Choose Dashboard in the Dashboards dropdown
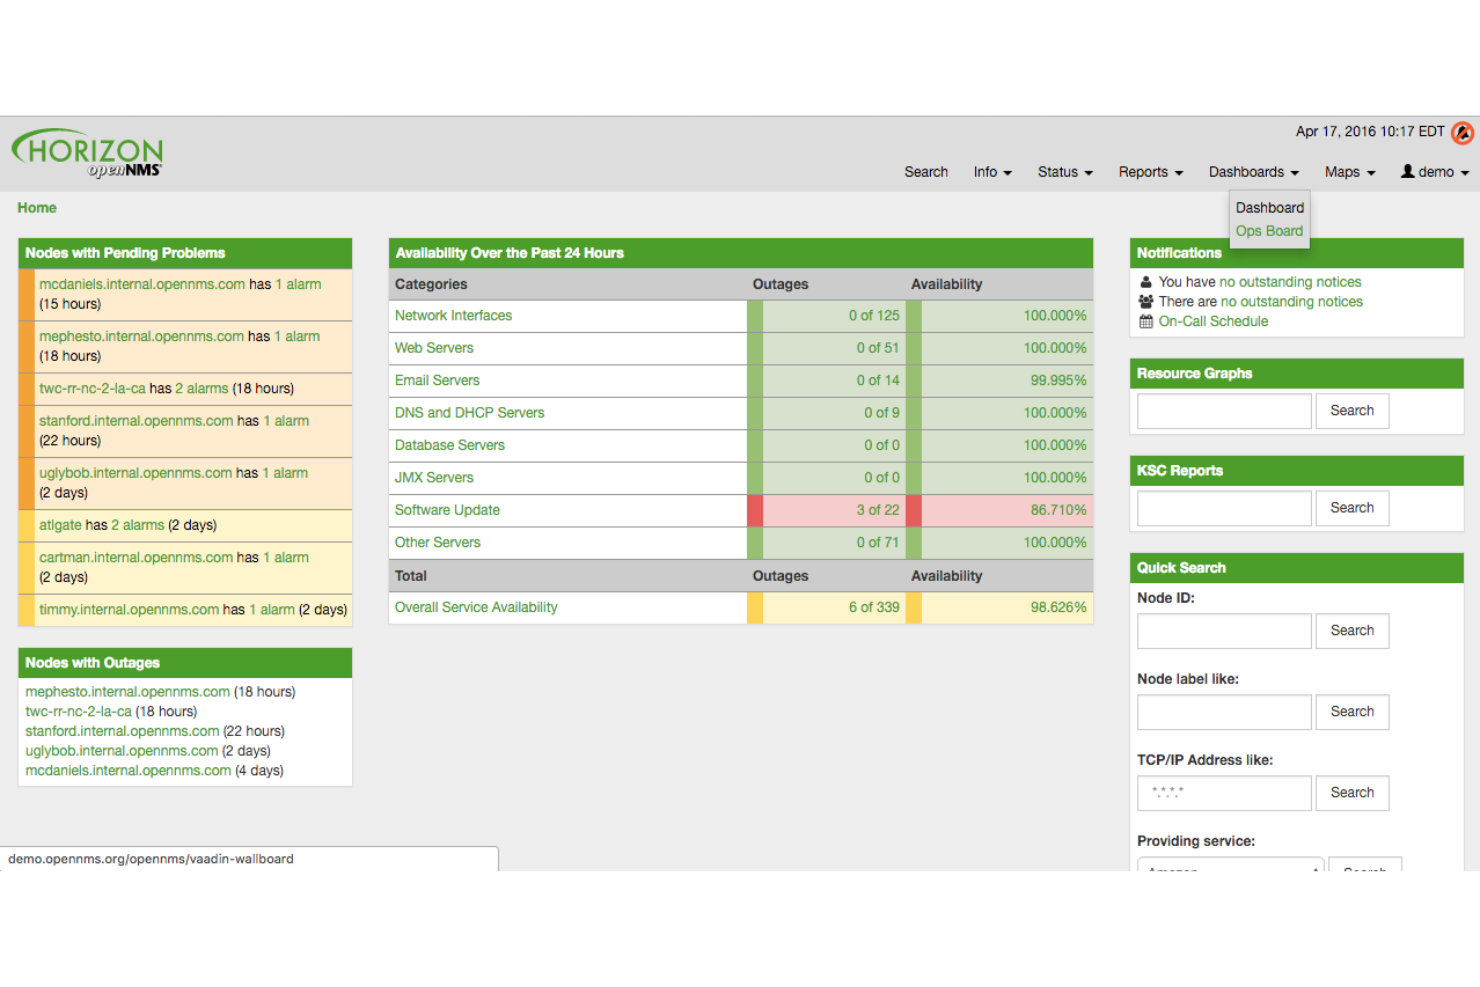 (1269, 208)
